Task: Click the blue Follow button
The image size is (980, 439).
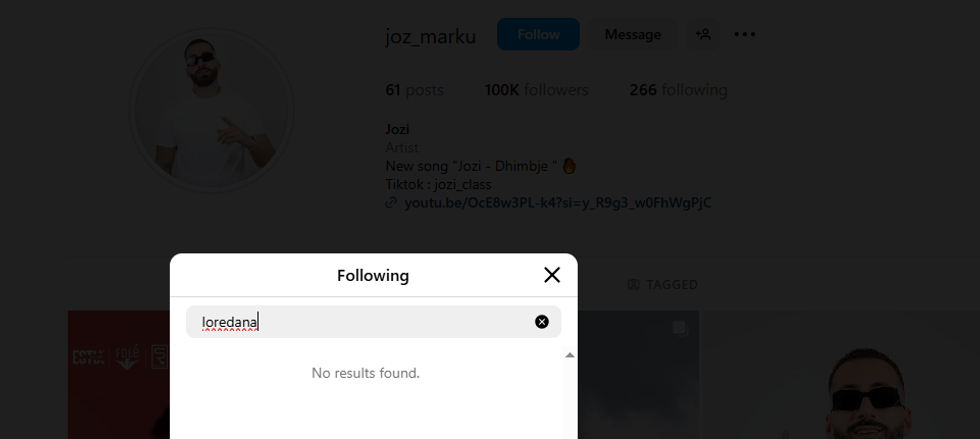Action: pos(538,34)
